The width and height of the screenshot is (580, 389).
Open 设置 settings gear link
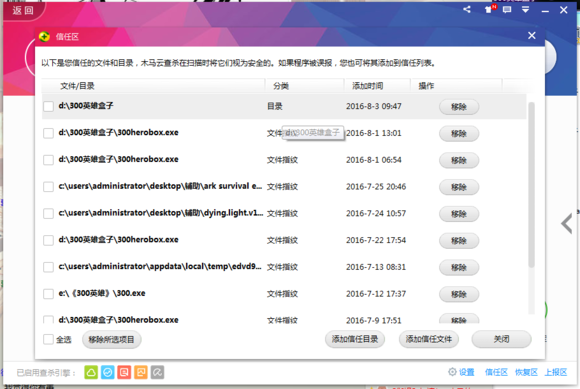pyautogui.click(x=461, y=372)
